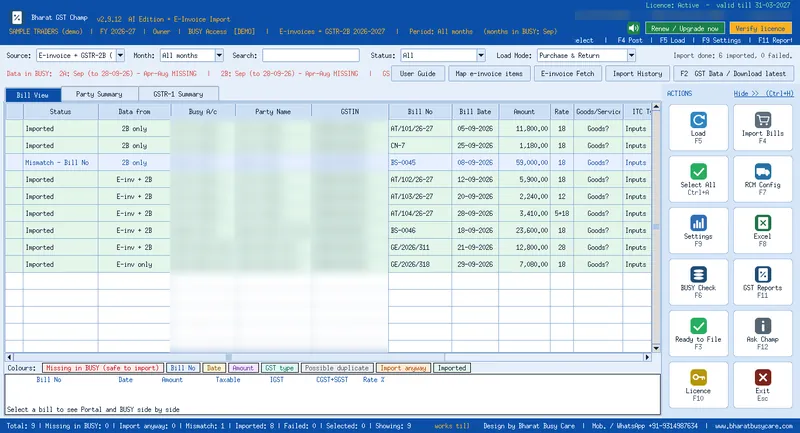Click the vertical scrollbar up arrow
Viewport: 800px width, 433px height.
(656, 107)
